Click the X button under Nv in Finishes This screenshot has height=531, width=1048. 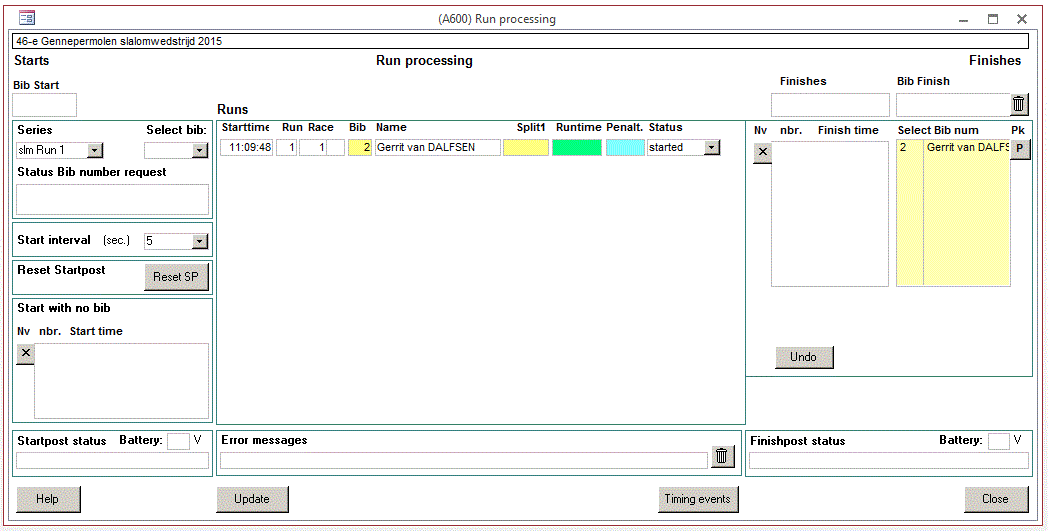[763, 152]
